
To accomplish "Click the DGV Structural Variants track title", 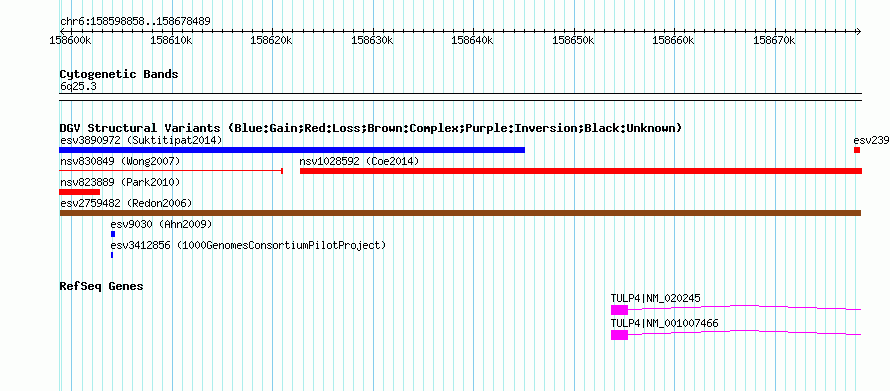I will click(371, 128).
